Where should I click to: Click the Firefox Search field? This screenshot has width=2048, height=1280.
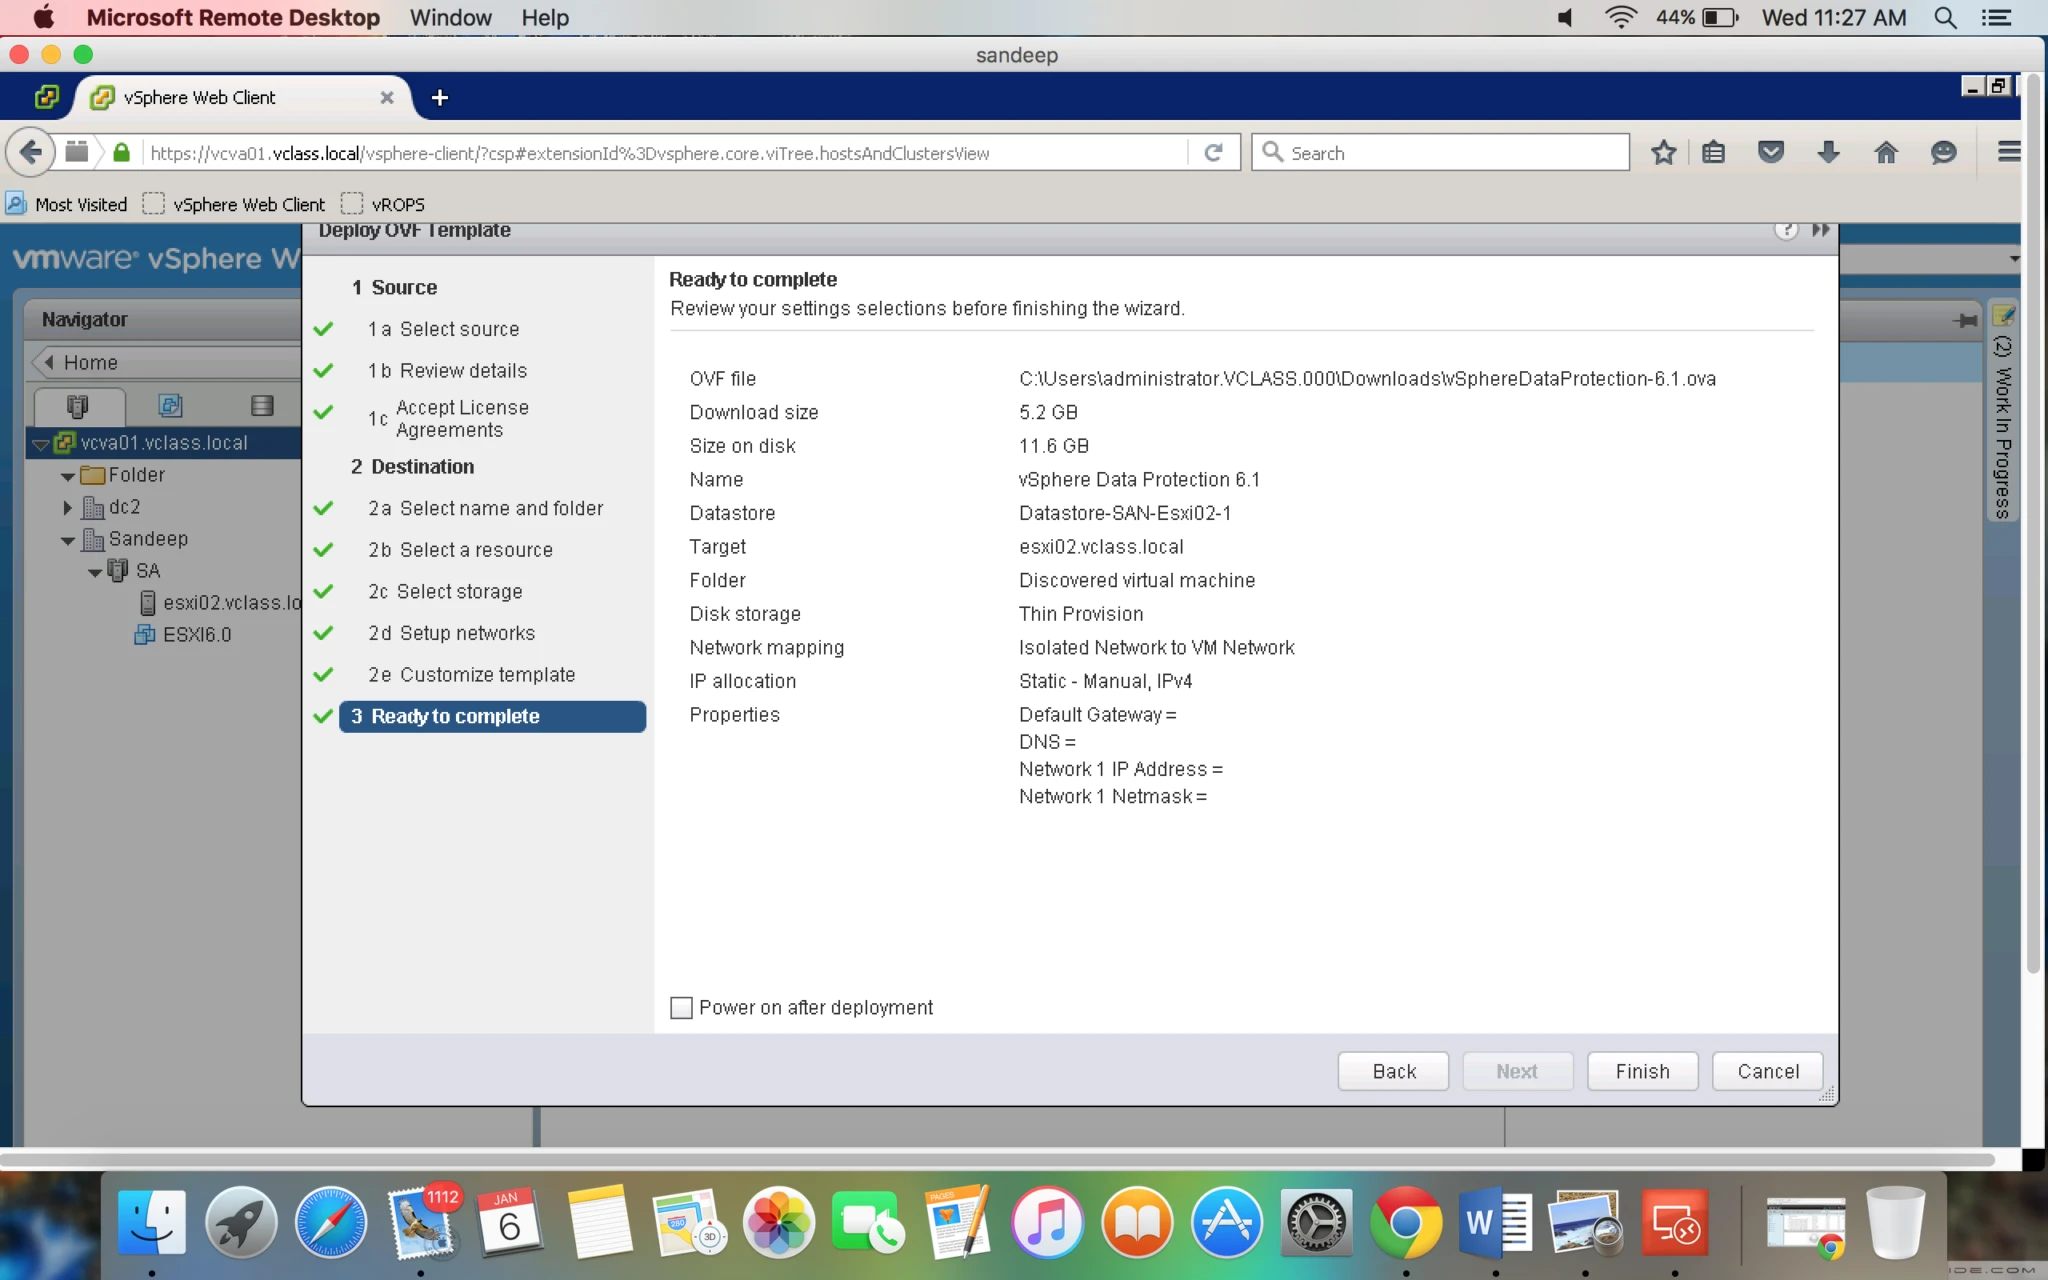coord(1440,152)
